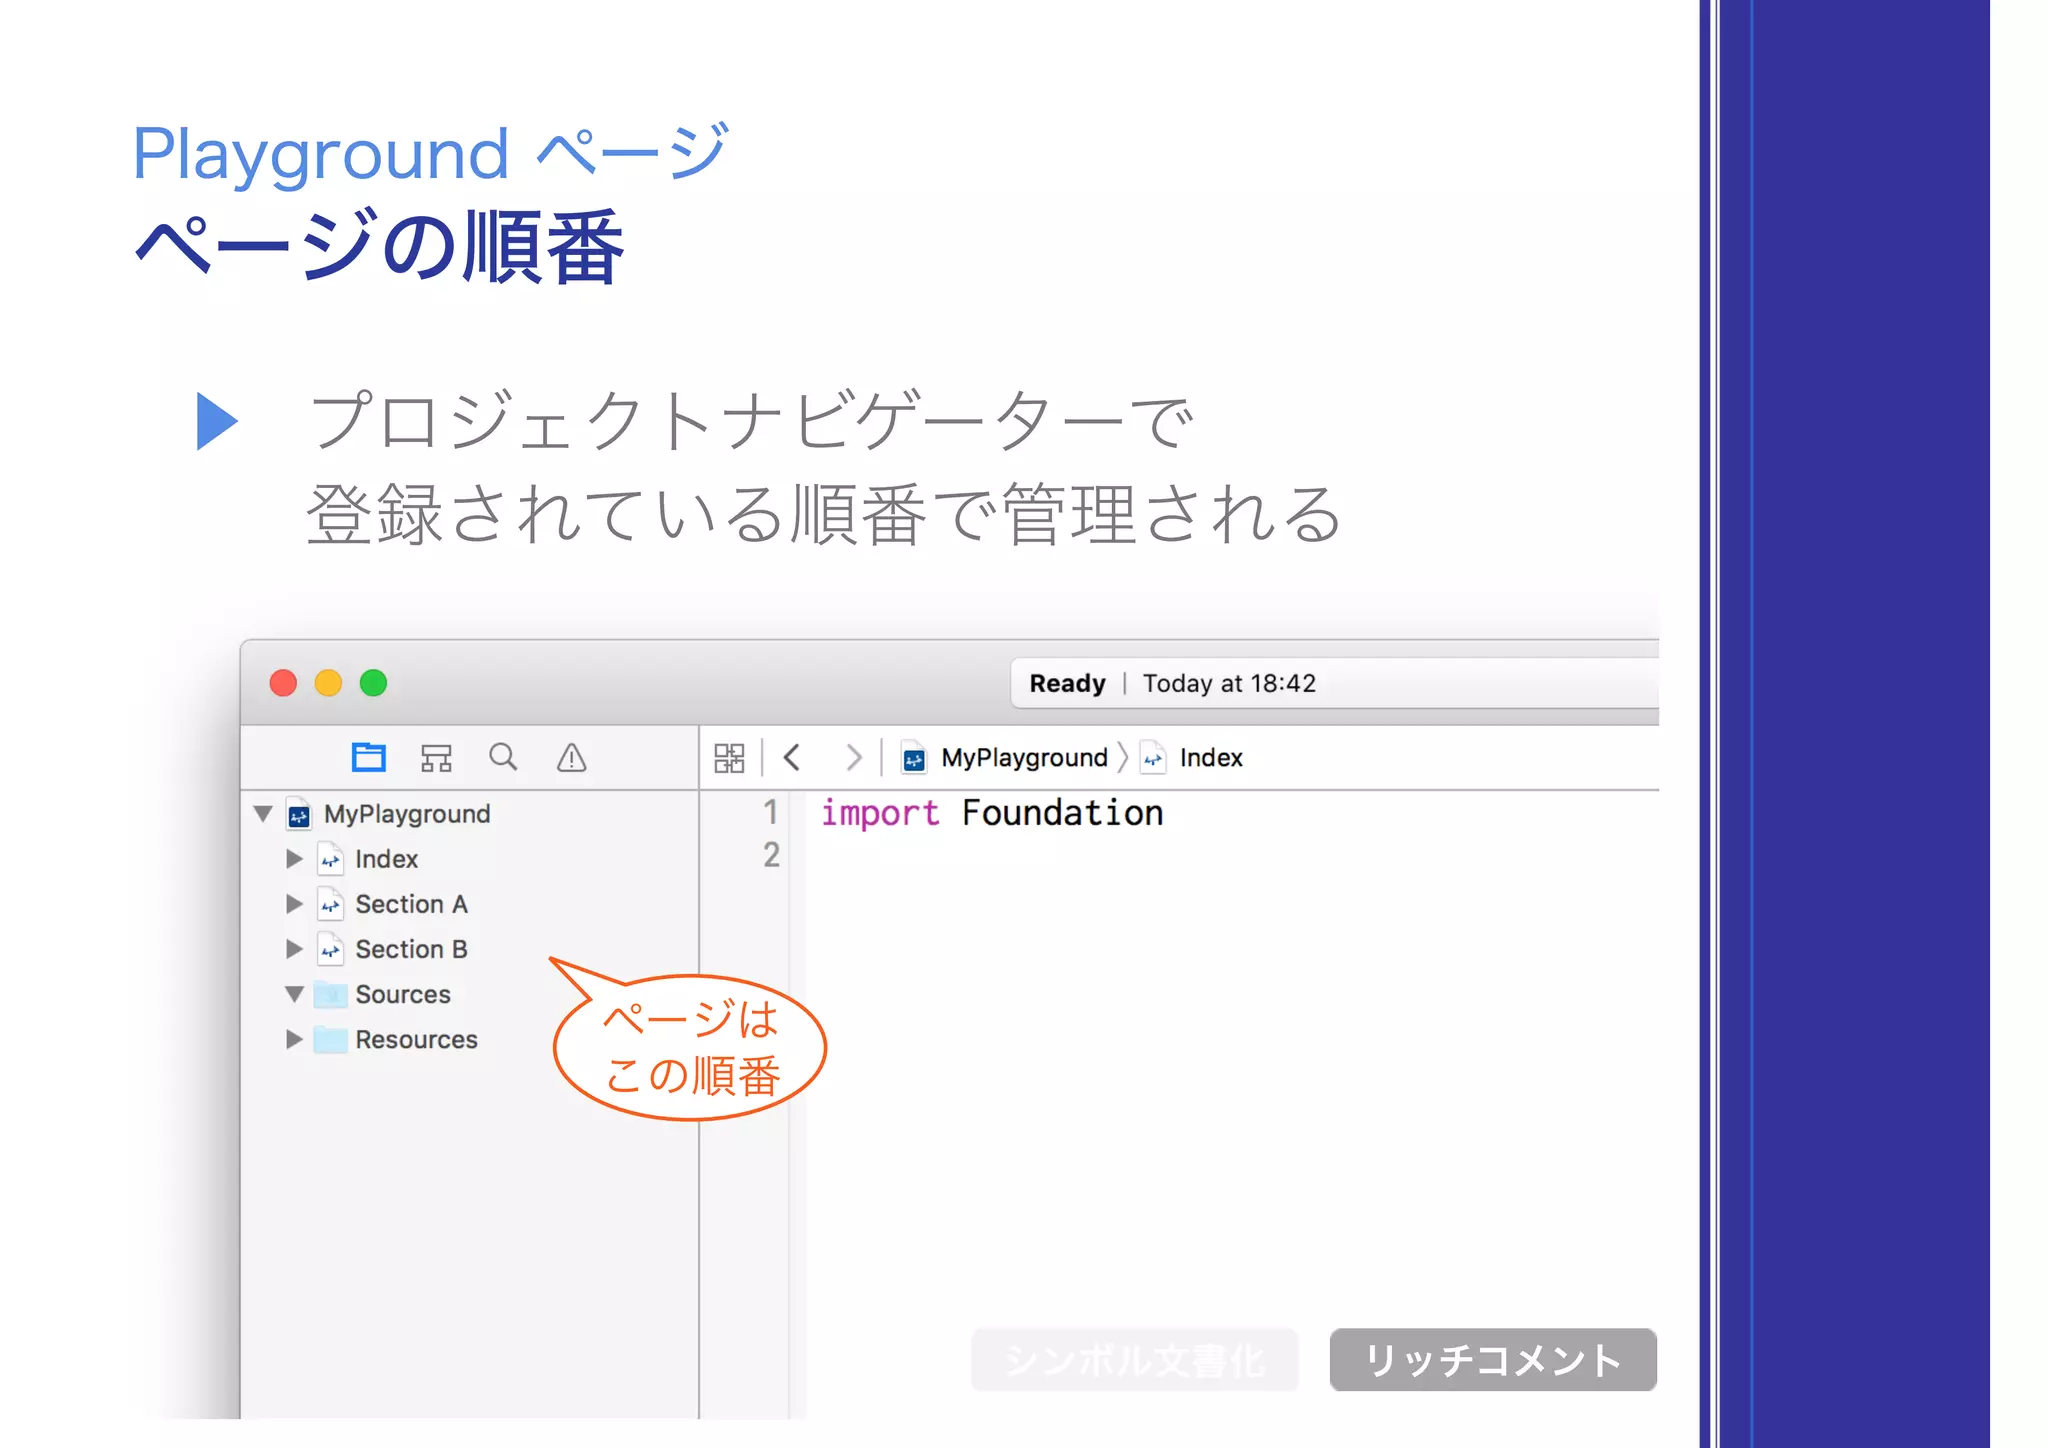Click MyPlayground in the jump bar path
The height and width of the screenshot is (1448, 2048).
pos(1024,758)
